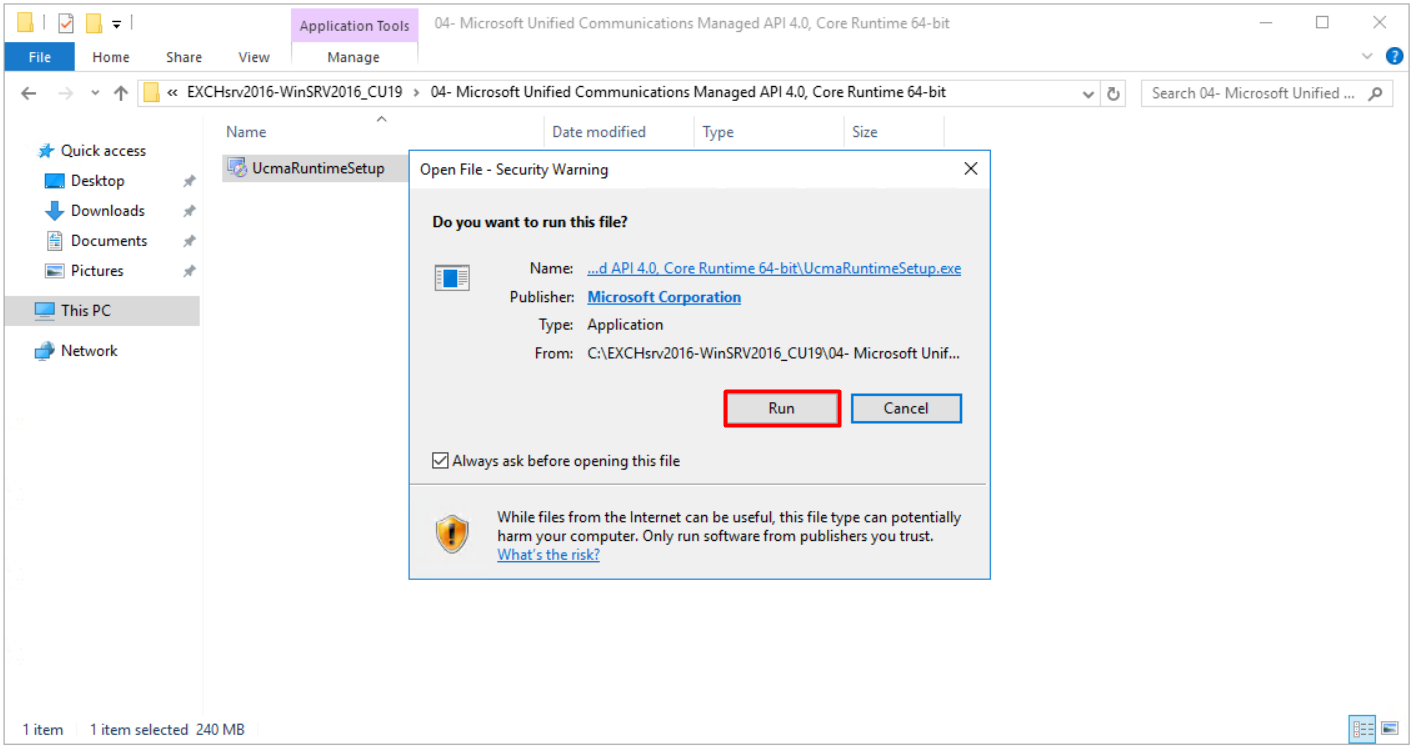Viewport: 1414px width, 749px height.
Task: Click the application icon beside file Name
Action: point(452,277)
